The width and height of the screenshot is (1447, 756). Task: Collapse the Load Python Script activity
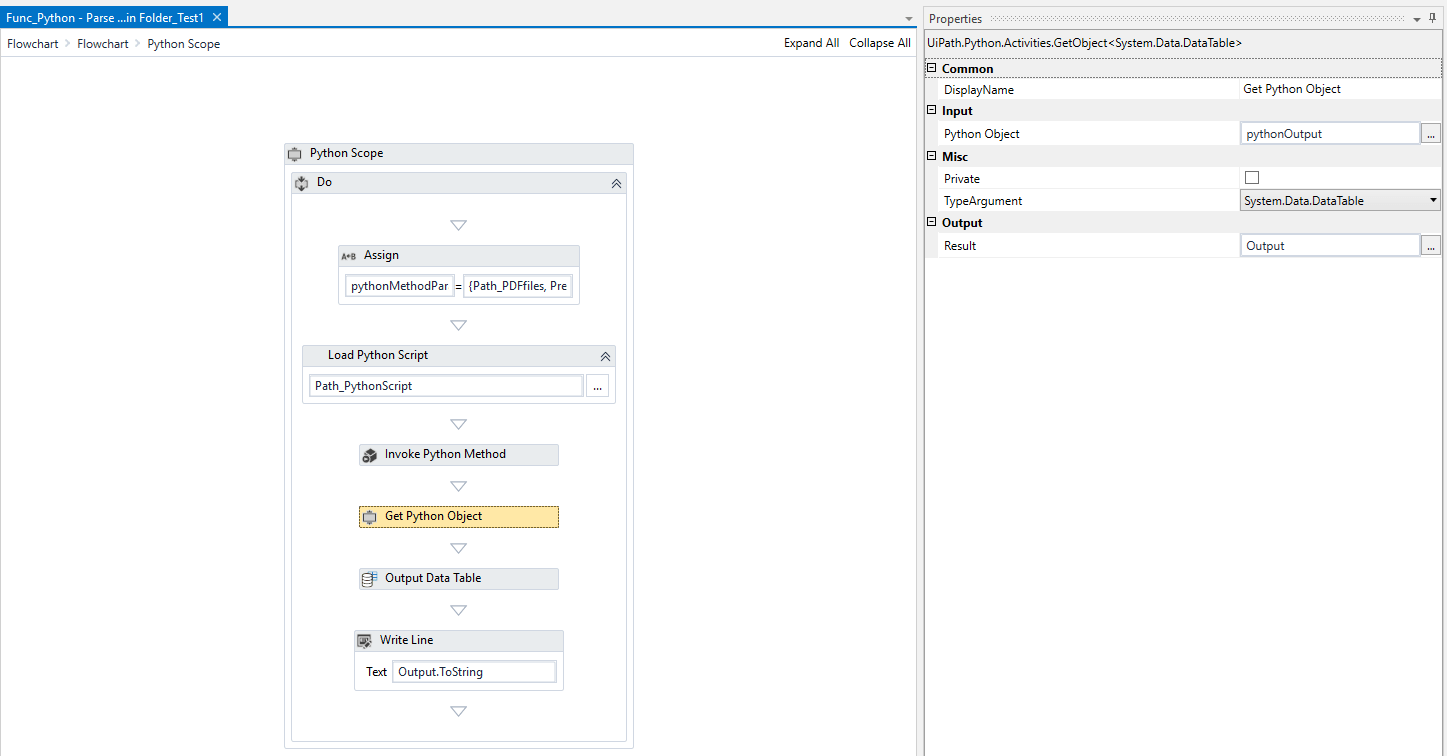pos(605,356)
